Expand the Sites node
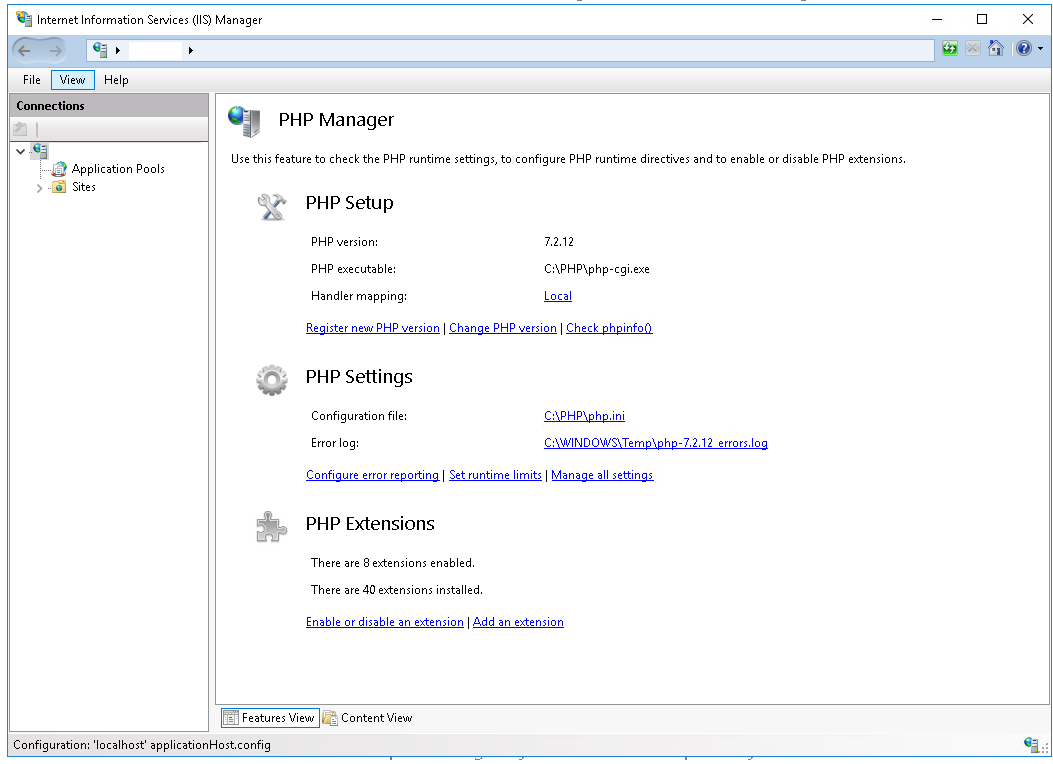Image resolution: width=1053 pixels, height=764 pixels. pos(40,188)
